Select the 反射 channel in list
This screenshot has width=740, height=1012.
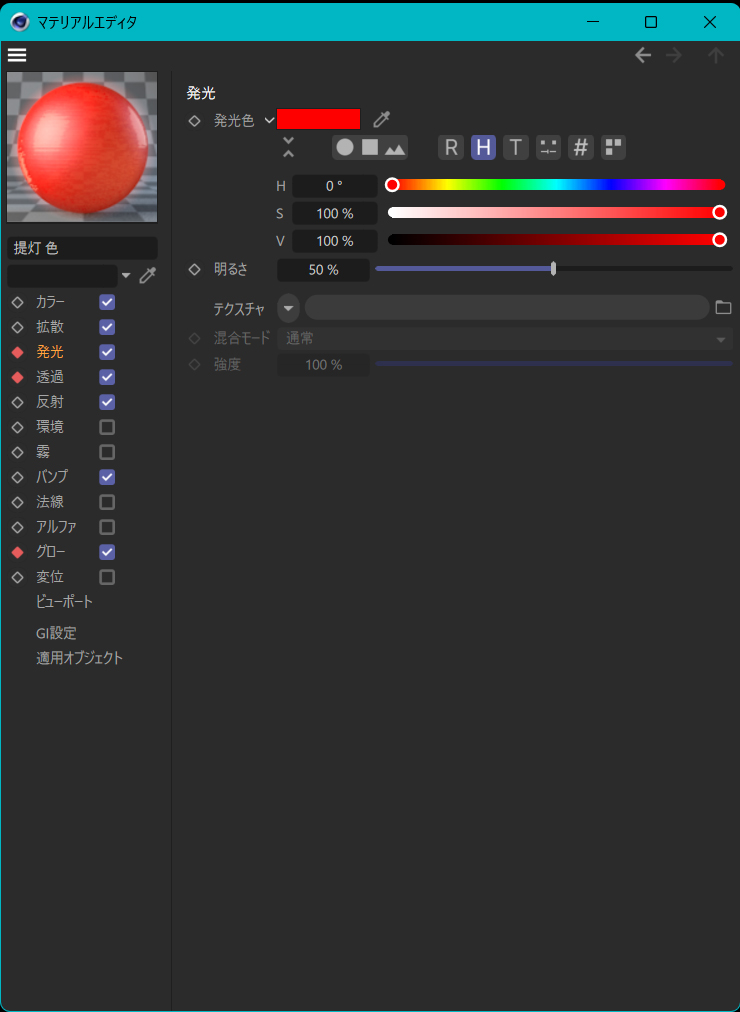click(x=50, y=402)
